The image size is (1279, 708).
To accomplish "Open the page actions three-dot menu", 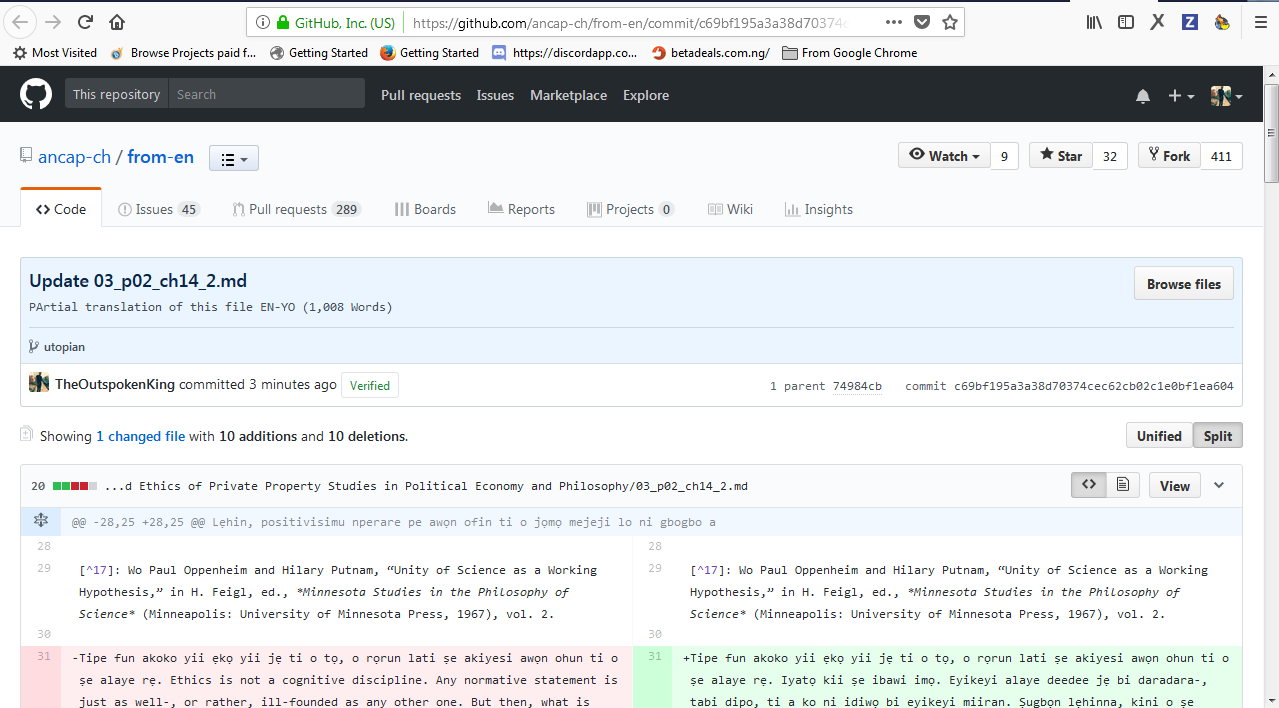I will (894, 22).
